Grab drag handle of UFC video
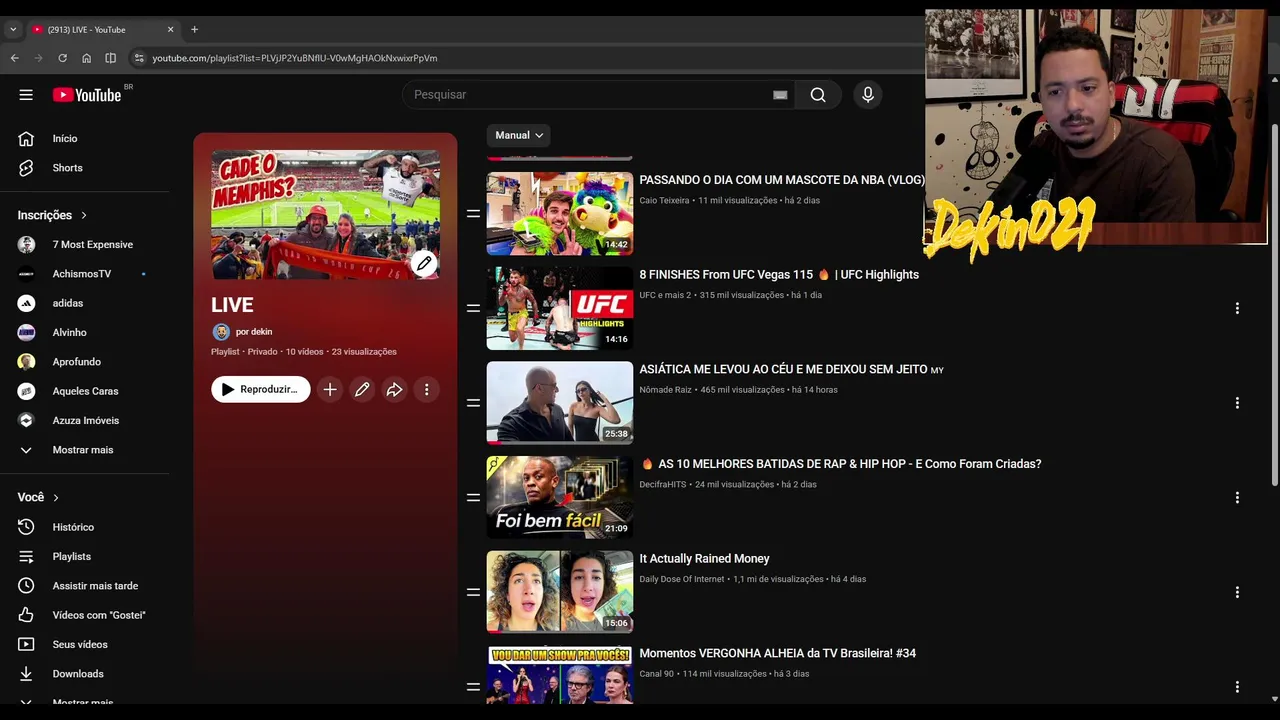1280x720 pixels. tap(473, 308)
